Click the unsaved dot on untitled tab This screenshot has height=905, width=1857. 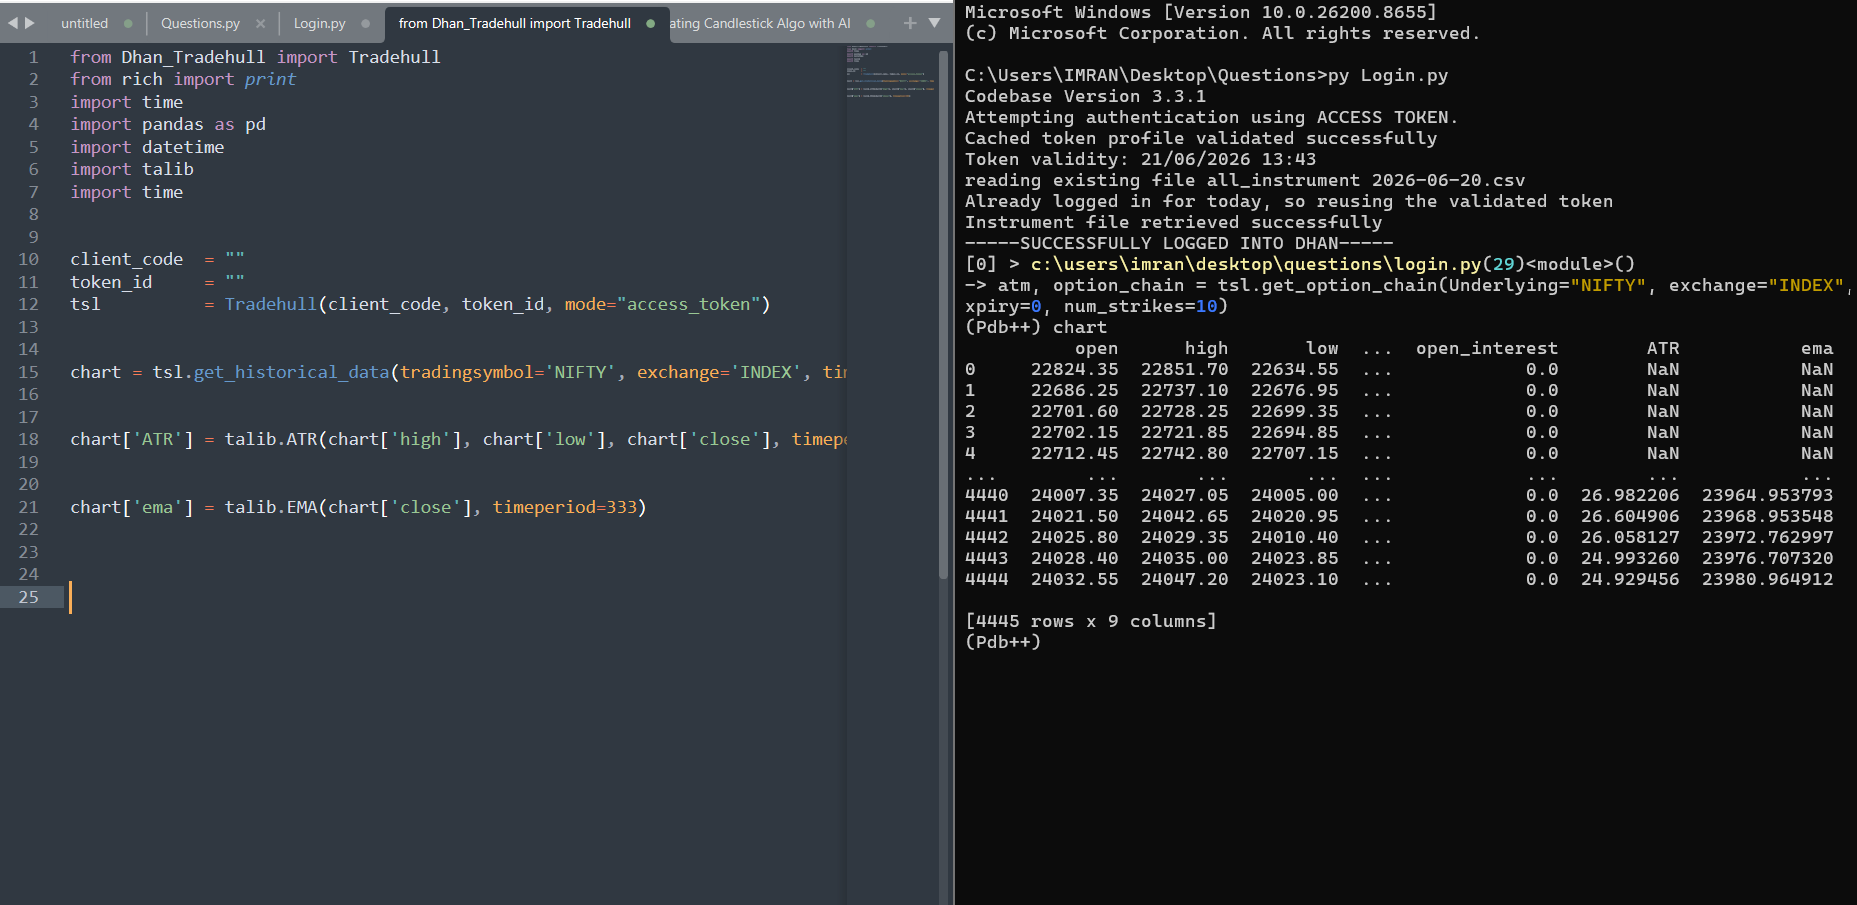[128, 23]
